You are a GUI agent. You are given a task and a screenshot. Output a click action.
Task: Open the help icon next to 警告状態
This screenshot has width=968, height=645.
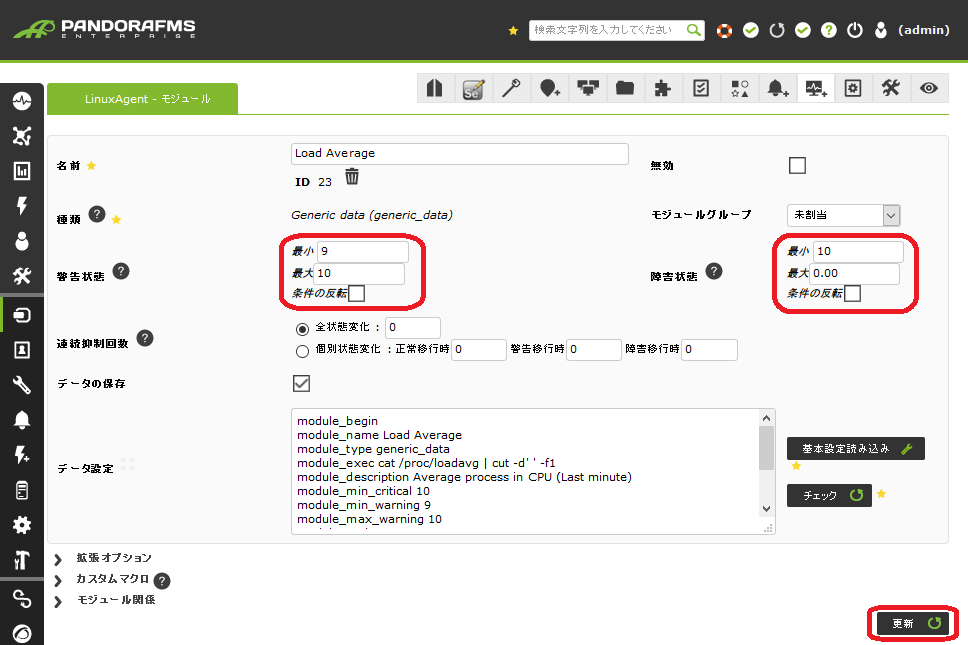(121, 271)
